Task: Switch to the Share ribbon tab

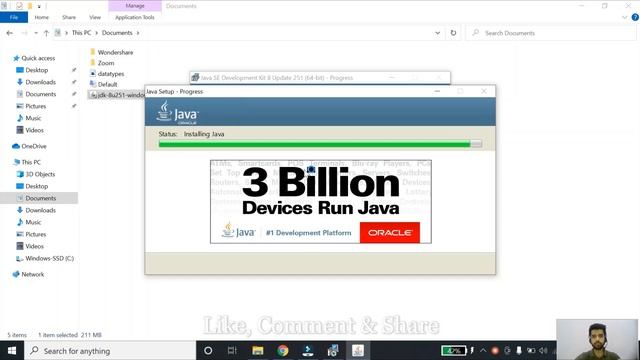Action: [69, 17]
